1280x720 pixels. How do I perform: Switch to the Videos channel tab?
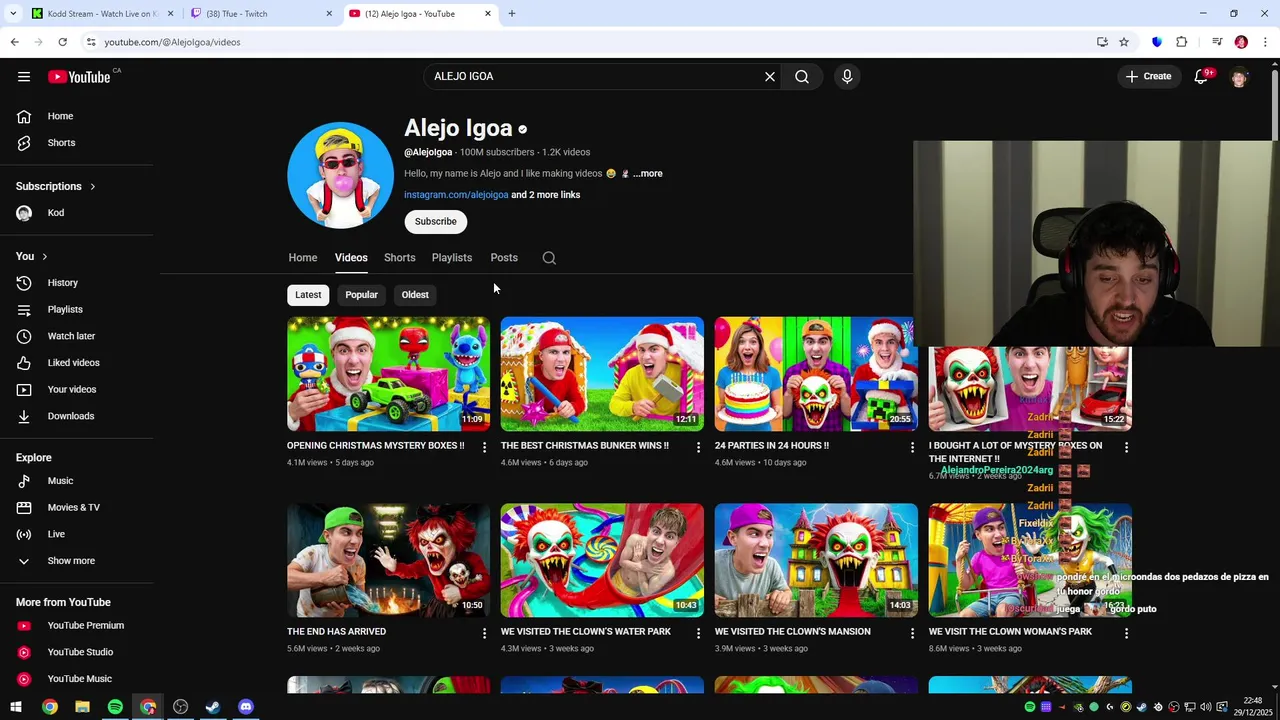coord(351,258)
